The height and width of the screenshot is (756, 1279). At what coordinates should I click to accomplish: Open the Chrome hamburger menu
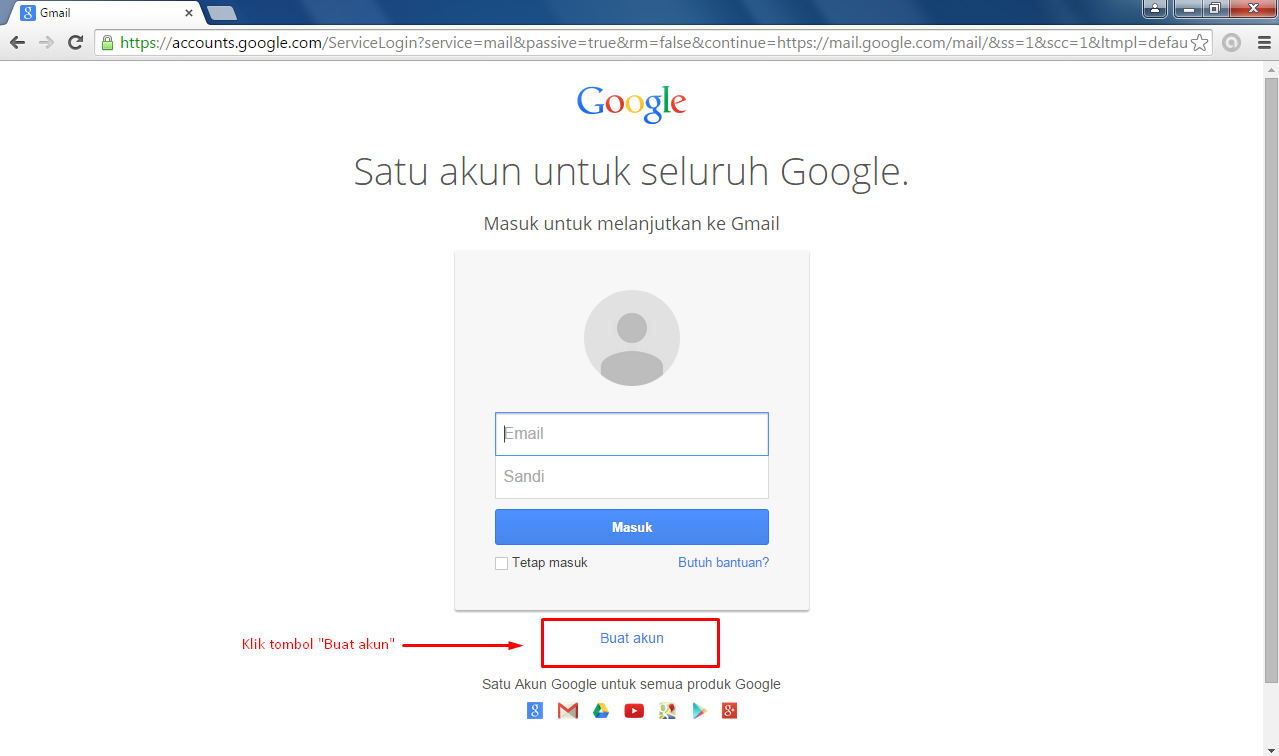click(1264, 43)
